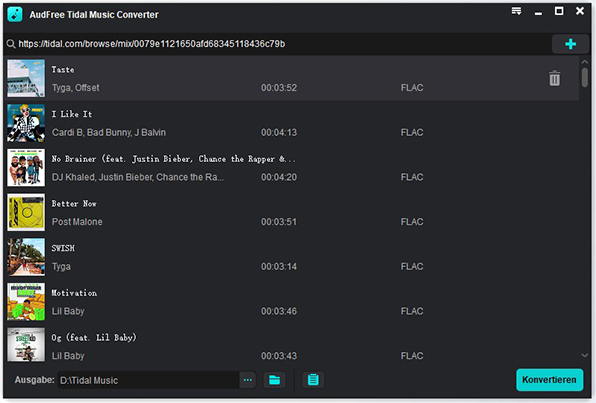
Task: Open the output folder icon
Action: click(274, 380)
